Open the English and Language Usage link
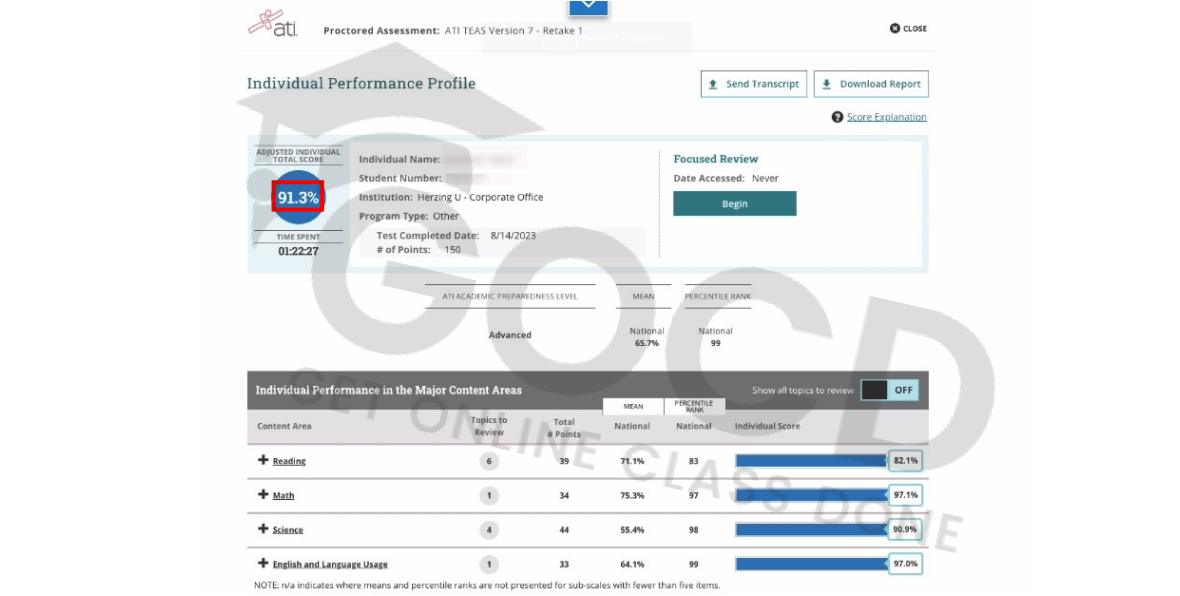 click(330, 565)
